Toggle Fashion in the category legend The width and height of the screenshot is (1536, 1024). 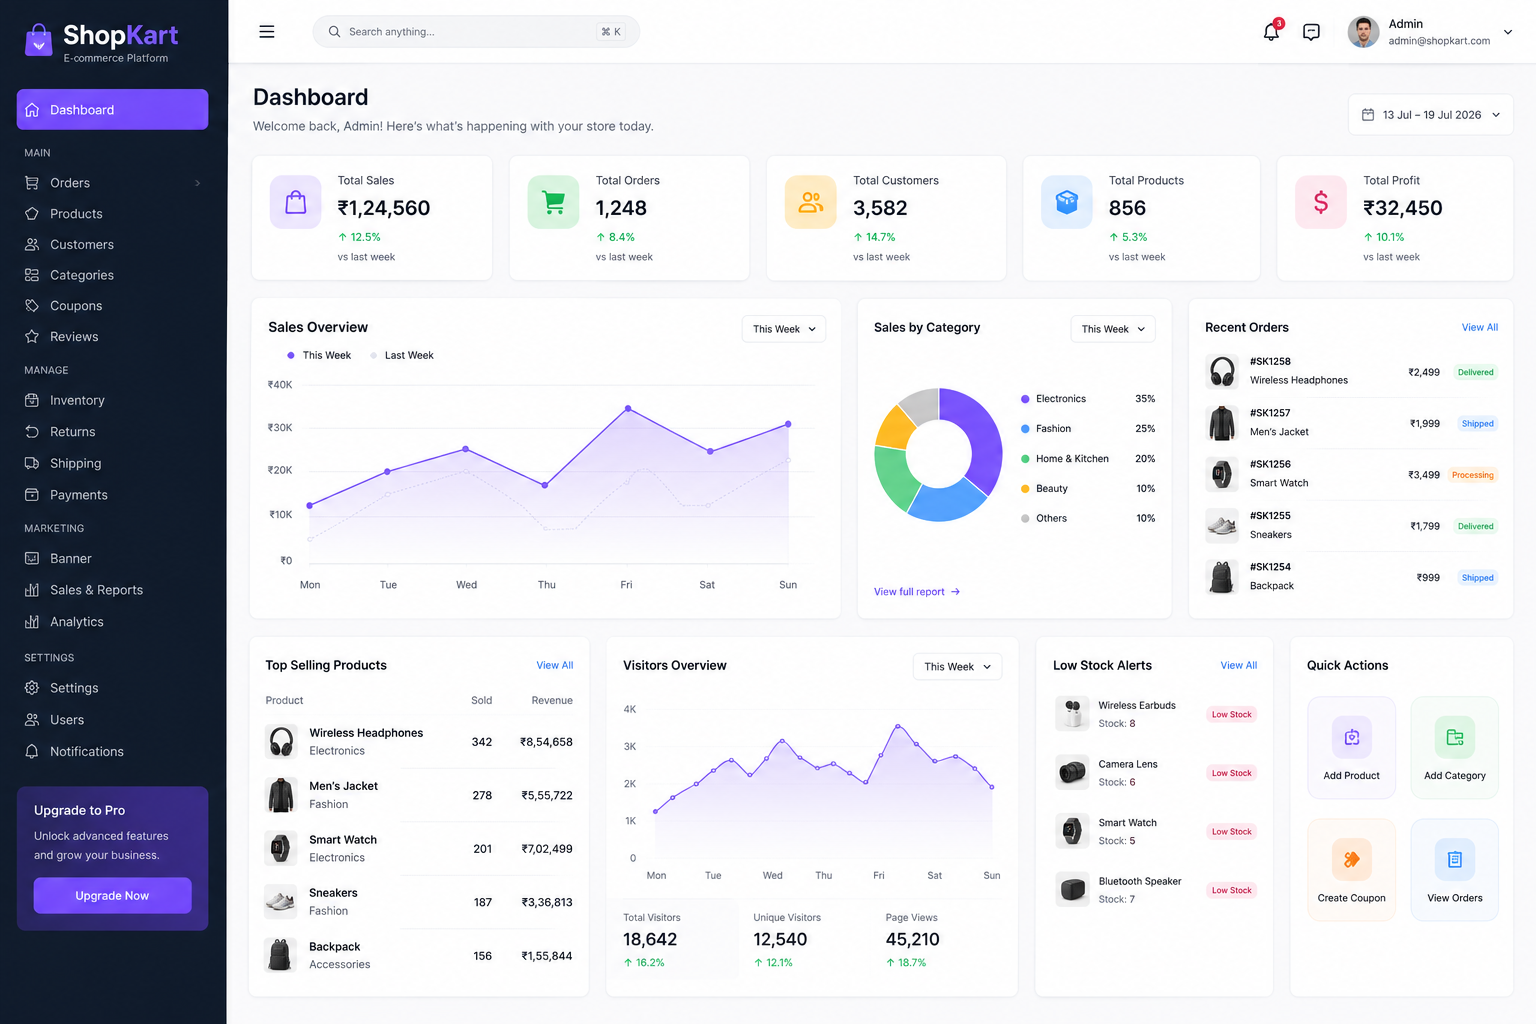point(1046,429)
